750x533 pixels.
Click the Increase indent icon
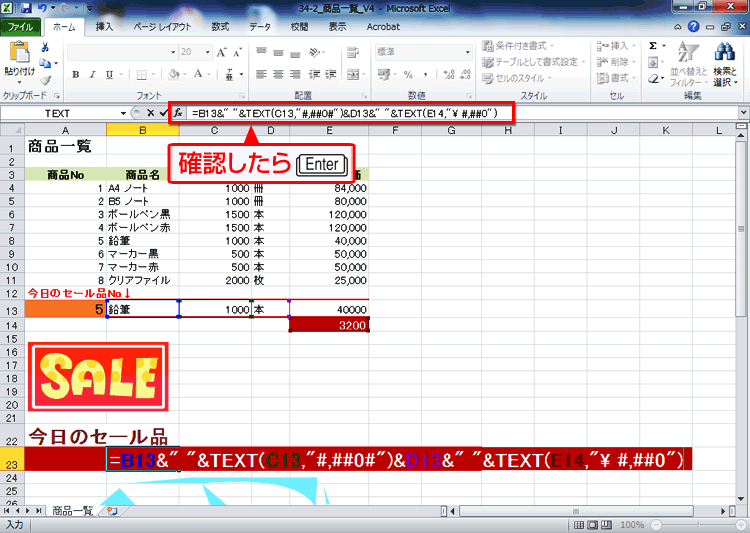point(331,74)
